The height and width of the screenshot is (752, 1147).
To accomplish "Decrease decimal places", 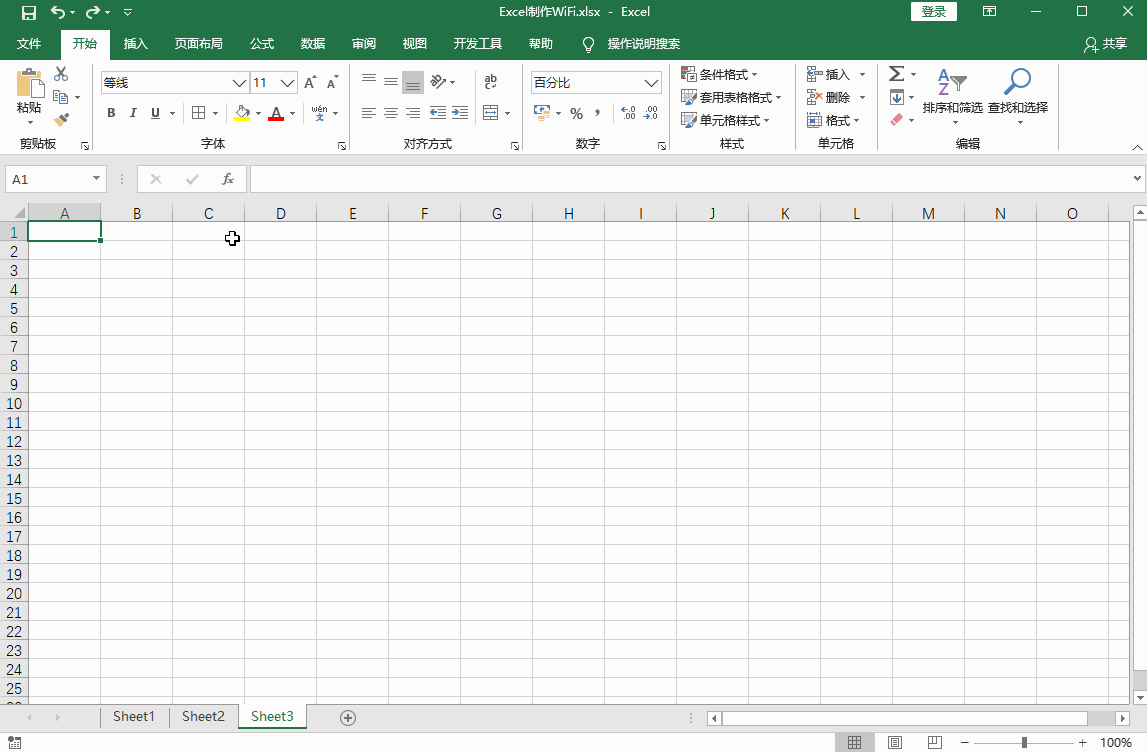I will pos(651,113).
